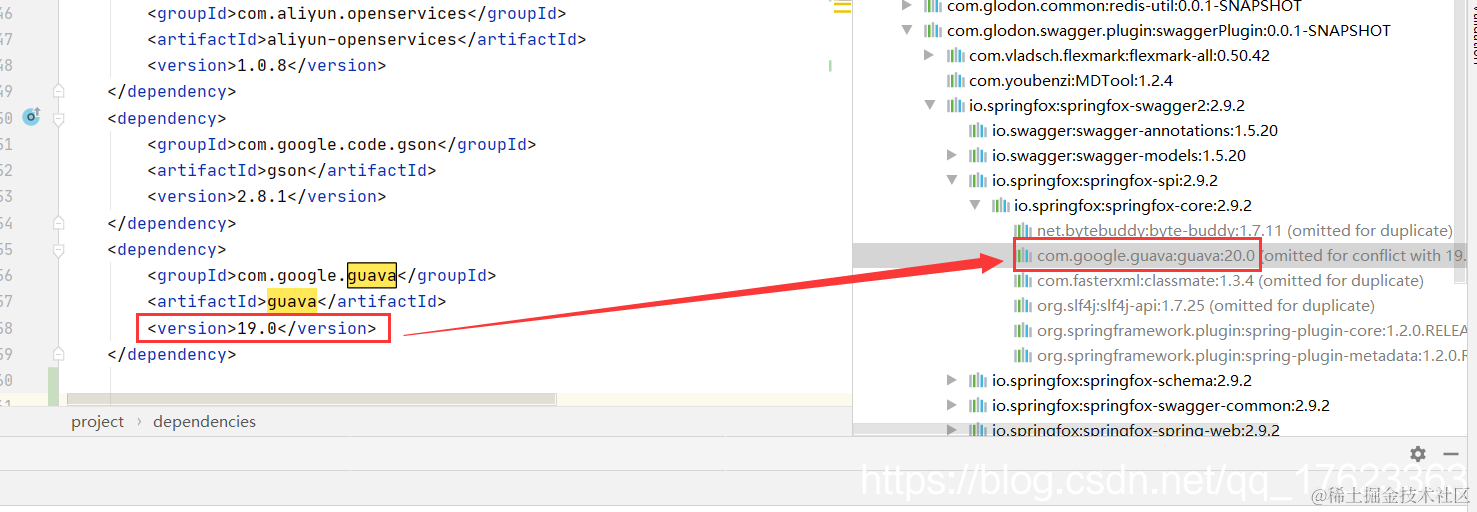
Task: Click the dependencies breadcrumb
Action: click(204, 422)
